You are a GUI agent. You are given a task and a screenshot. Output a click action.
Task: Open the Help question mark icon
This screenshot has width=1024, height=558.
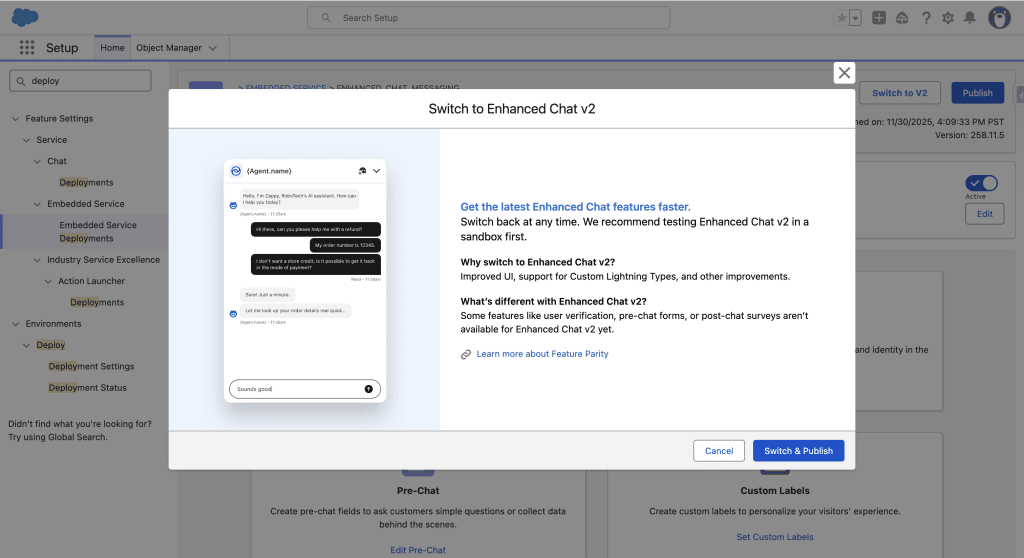926,18
